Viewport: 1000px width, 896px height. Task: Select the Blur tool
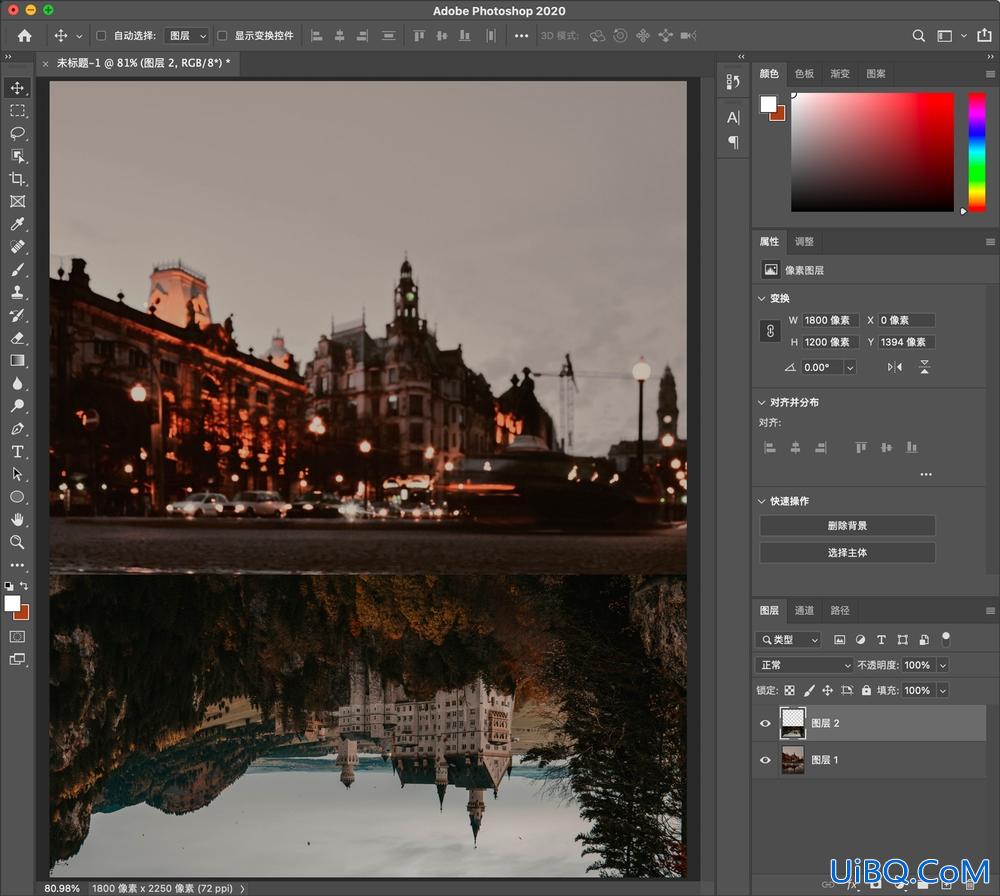[x=17, y=383]
